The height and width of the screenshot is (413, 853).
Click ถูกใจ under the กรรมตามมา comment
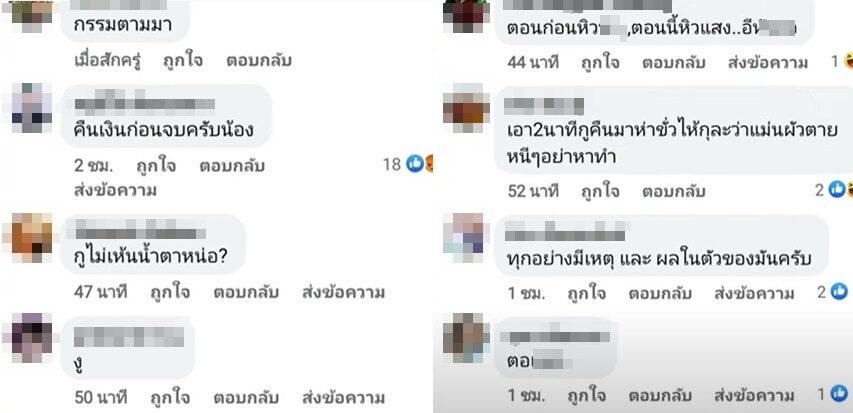point(183,60)
